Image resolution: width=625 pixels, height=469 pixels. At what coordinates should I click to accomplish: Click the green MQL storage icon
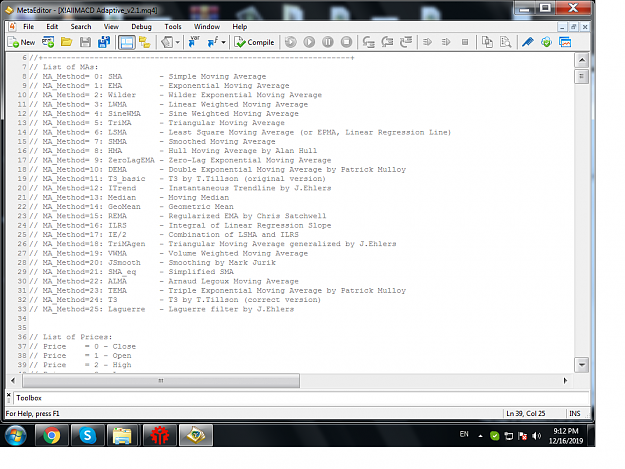click(546, 42)
